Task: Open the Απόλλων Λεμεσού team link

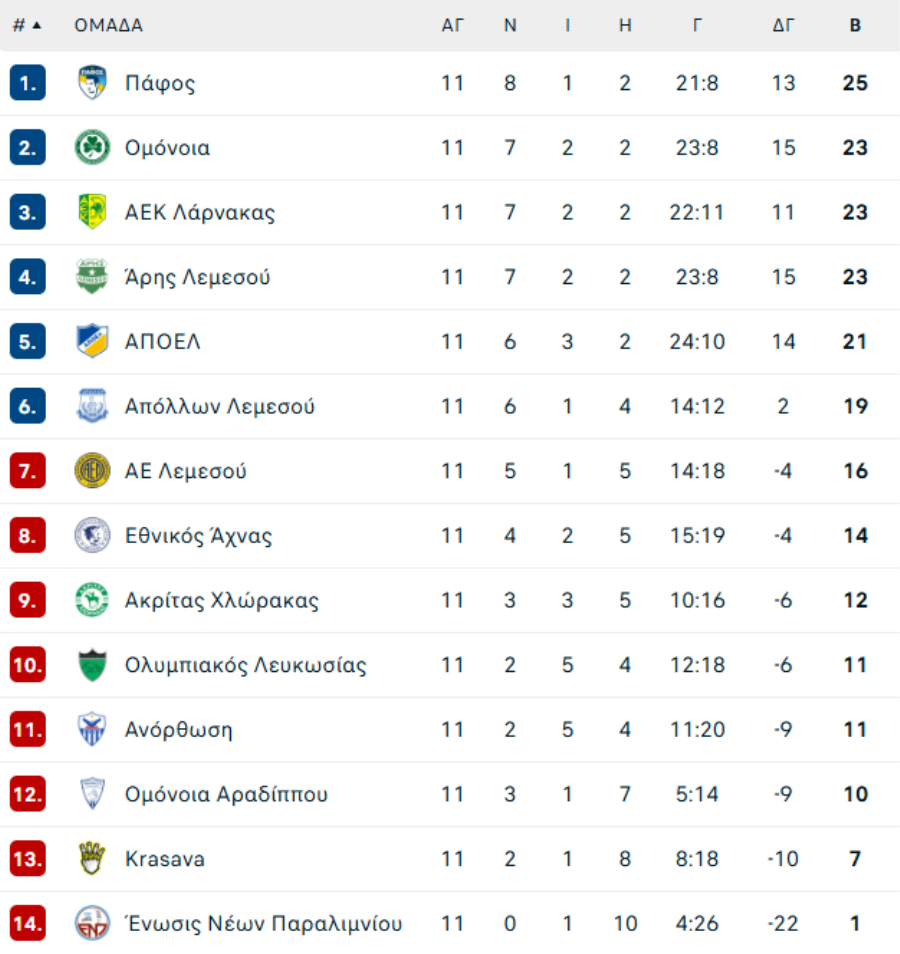Action: [x=220, y=407]
